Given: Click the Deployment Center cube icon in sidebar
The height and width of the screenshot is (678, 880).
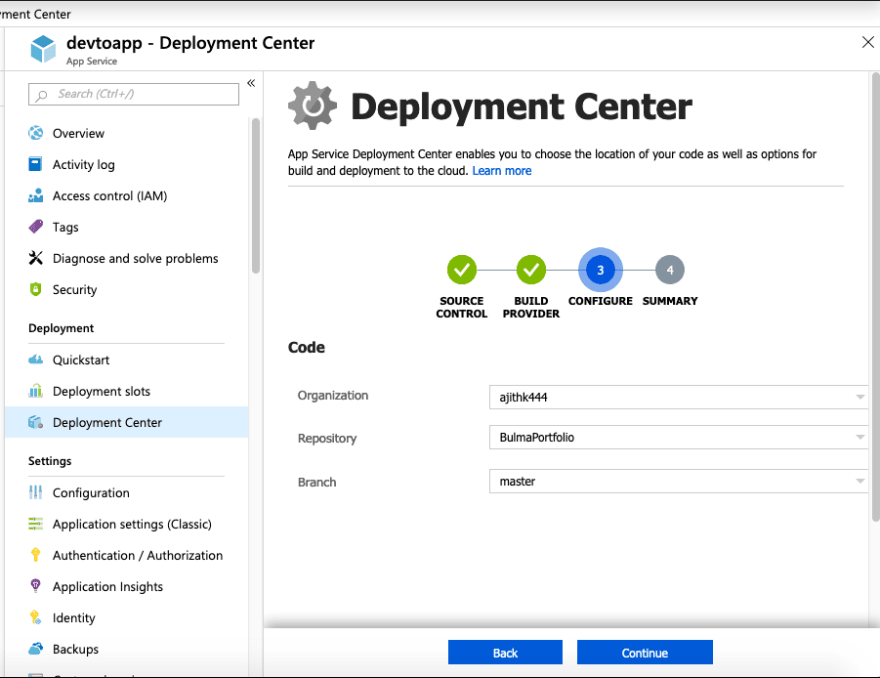Looking at the screenshot, I should [x=35, y=422].
